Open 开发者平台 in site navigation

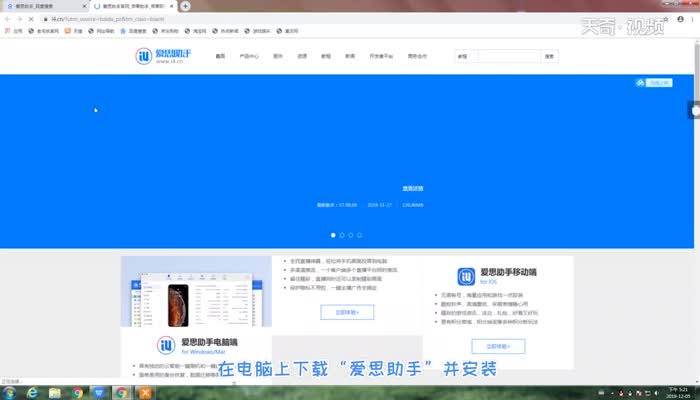381,56
